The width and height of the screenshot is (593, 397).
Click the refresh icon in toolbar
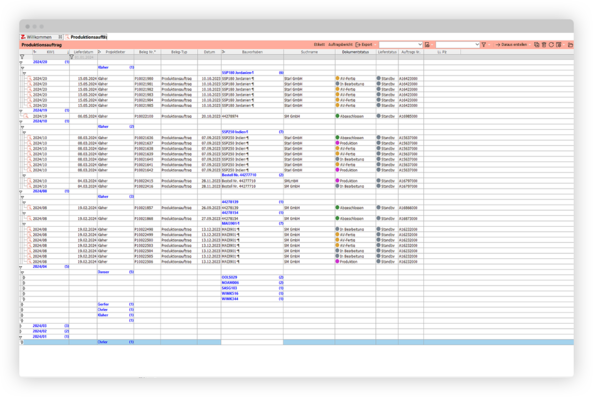pyautogui.click(x=551, y=45)
